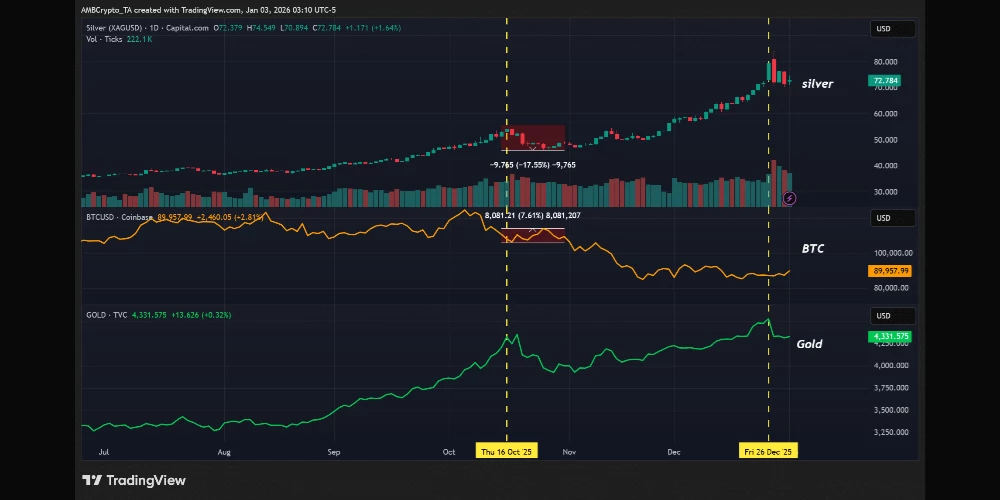1000x500 pixels.
Task: Open the USD currency selector for BTC
Action: coord(883,218)
